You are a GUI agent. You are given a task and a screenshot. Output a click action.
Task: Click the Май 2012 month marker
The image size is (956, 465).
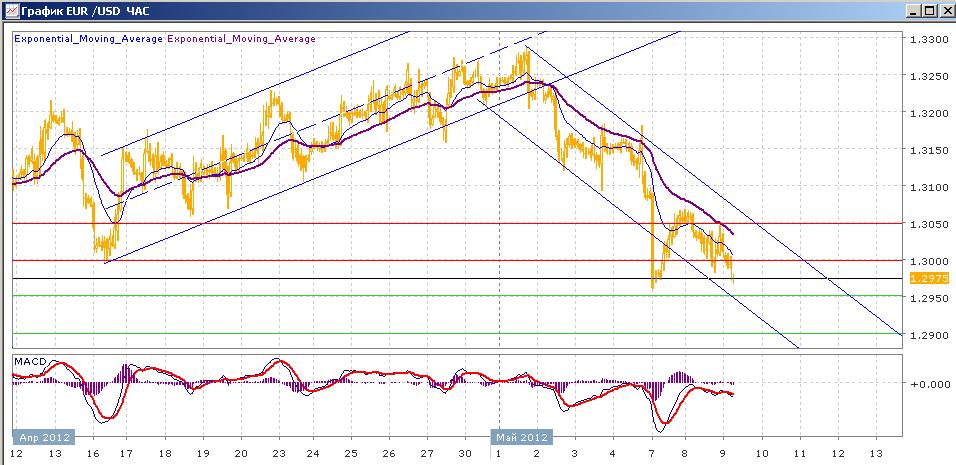[x=521, y=438]
